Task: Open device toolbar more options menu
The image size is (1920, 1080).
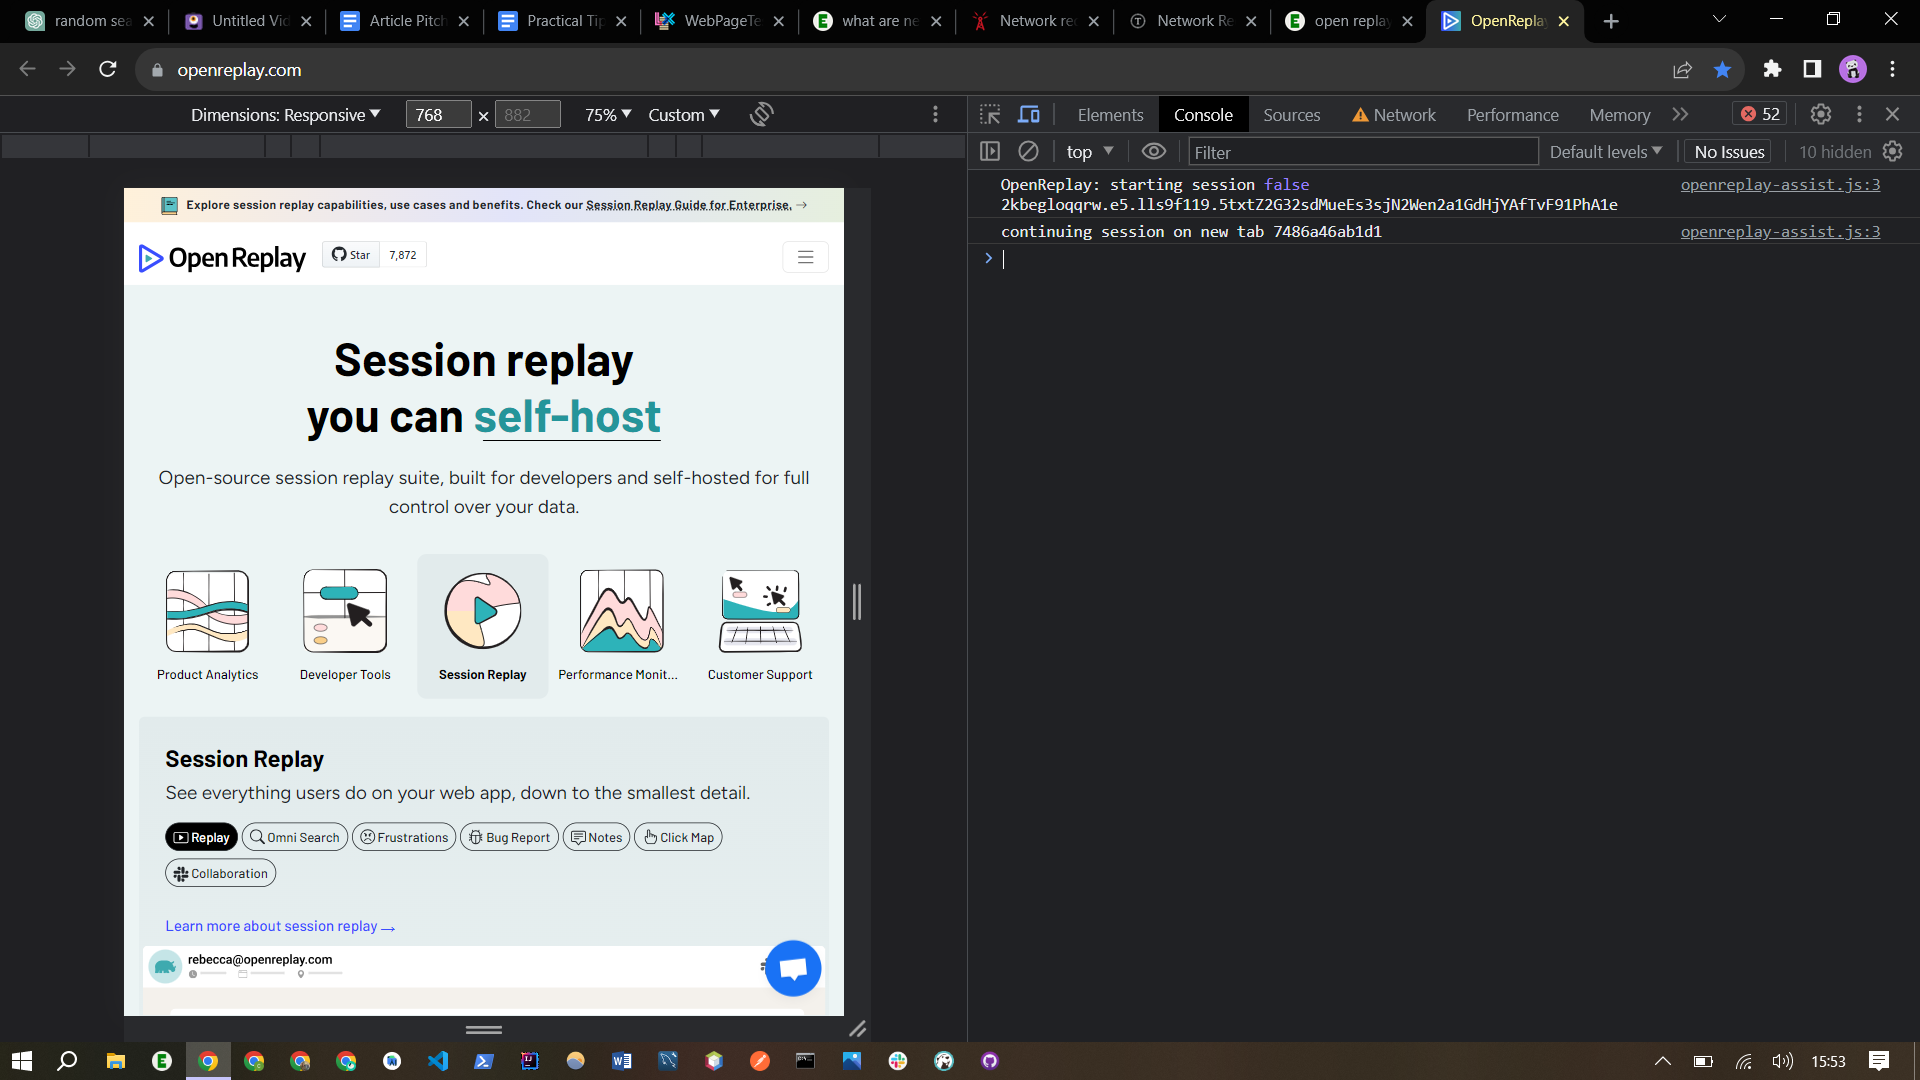Action: tap(935, 115)
